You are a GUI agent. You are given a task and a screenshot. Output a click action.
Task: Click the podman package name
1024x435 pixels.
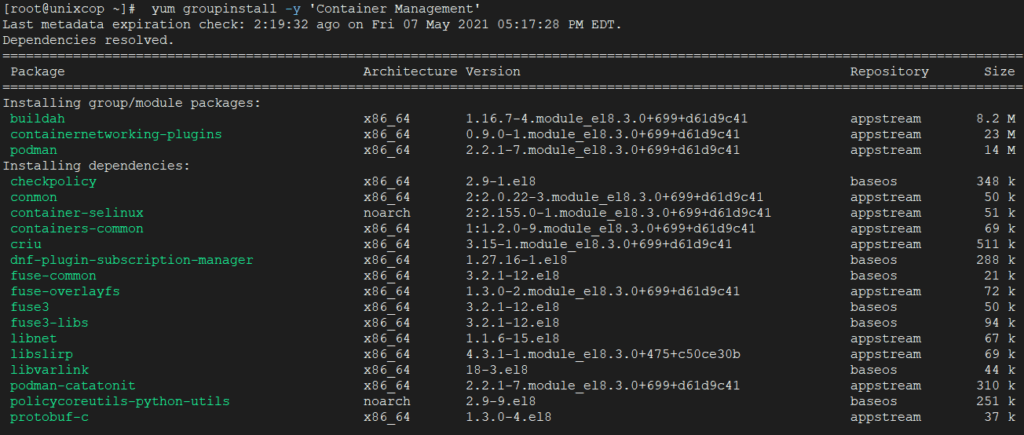click(x=34, y=150)
